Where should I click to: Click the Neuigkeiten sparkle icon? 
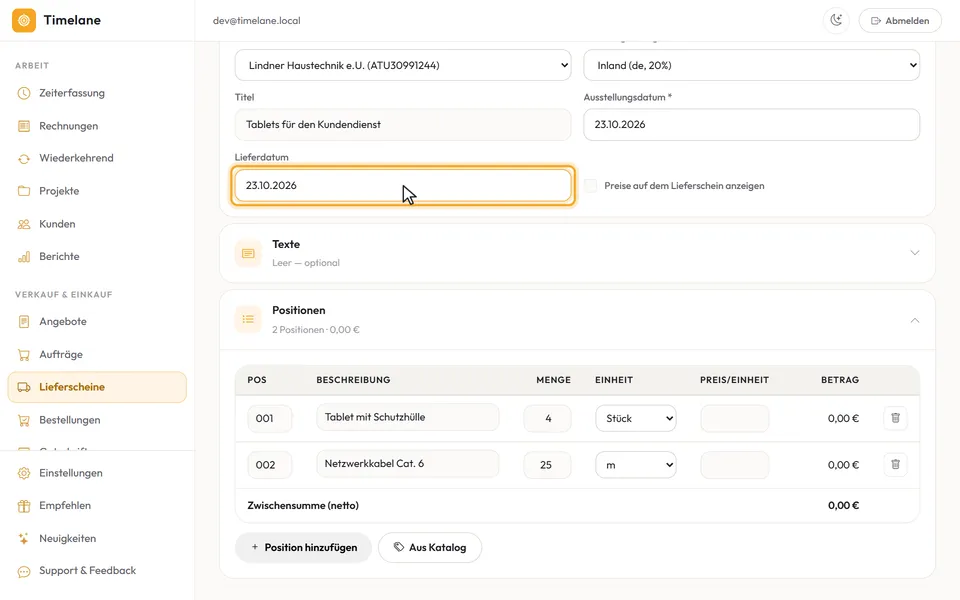(x=24, y=539)
